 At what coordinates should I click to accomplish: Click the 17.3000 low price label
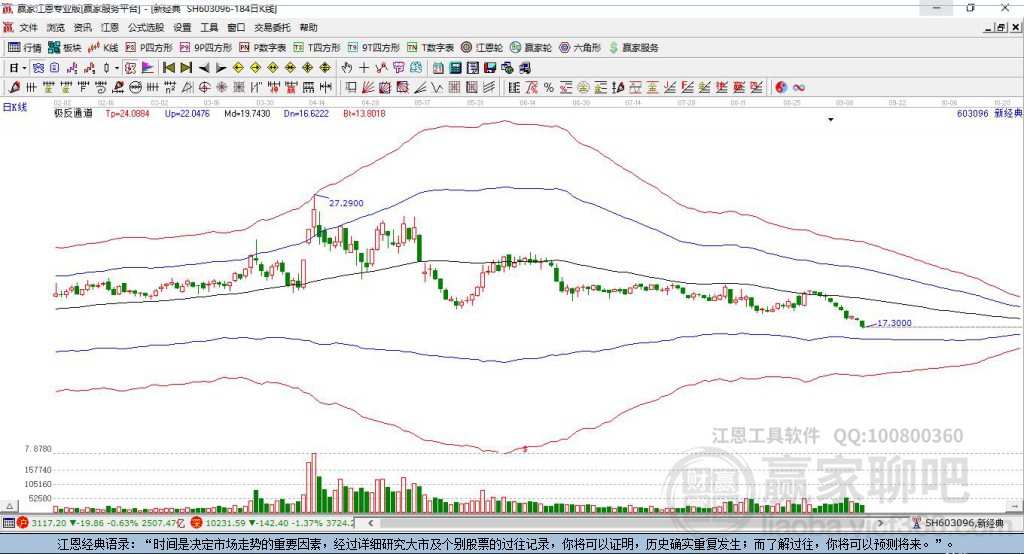pos(894,323)
